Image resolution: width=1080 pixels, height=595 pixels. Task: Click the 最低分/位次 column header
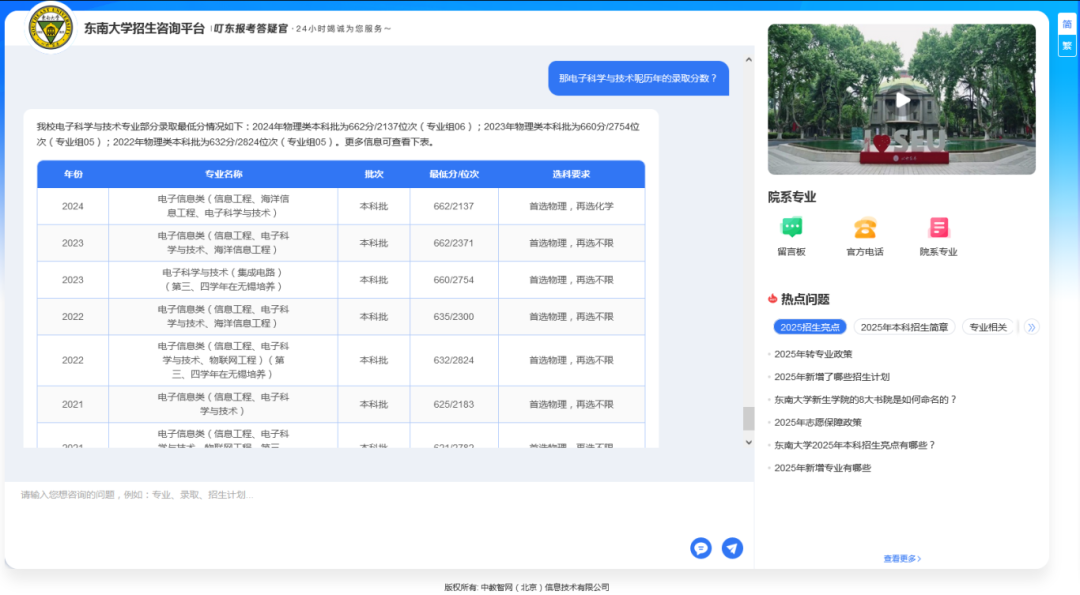(x=454, y=174)
